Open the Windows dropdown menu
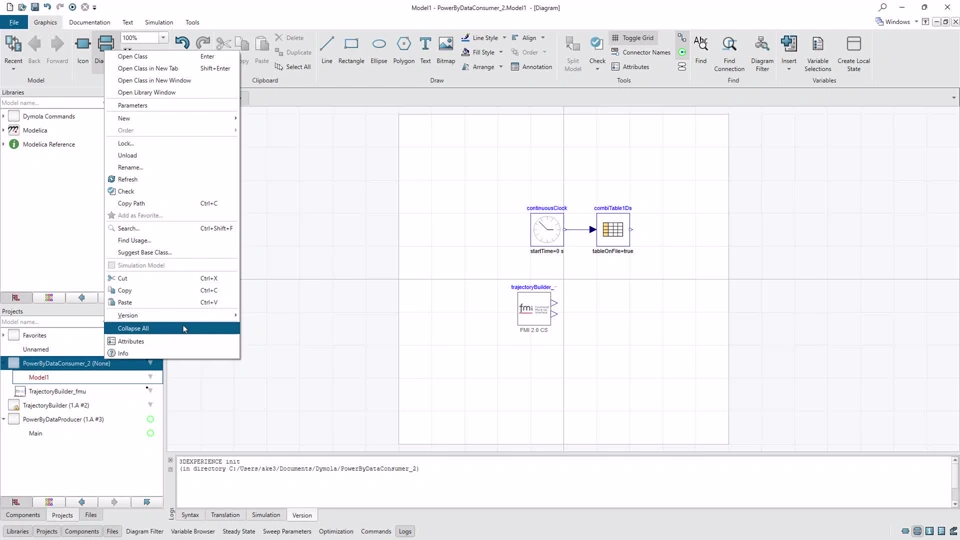The height and width of the screenshot is (540, 960). pos(897,21)
